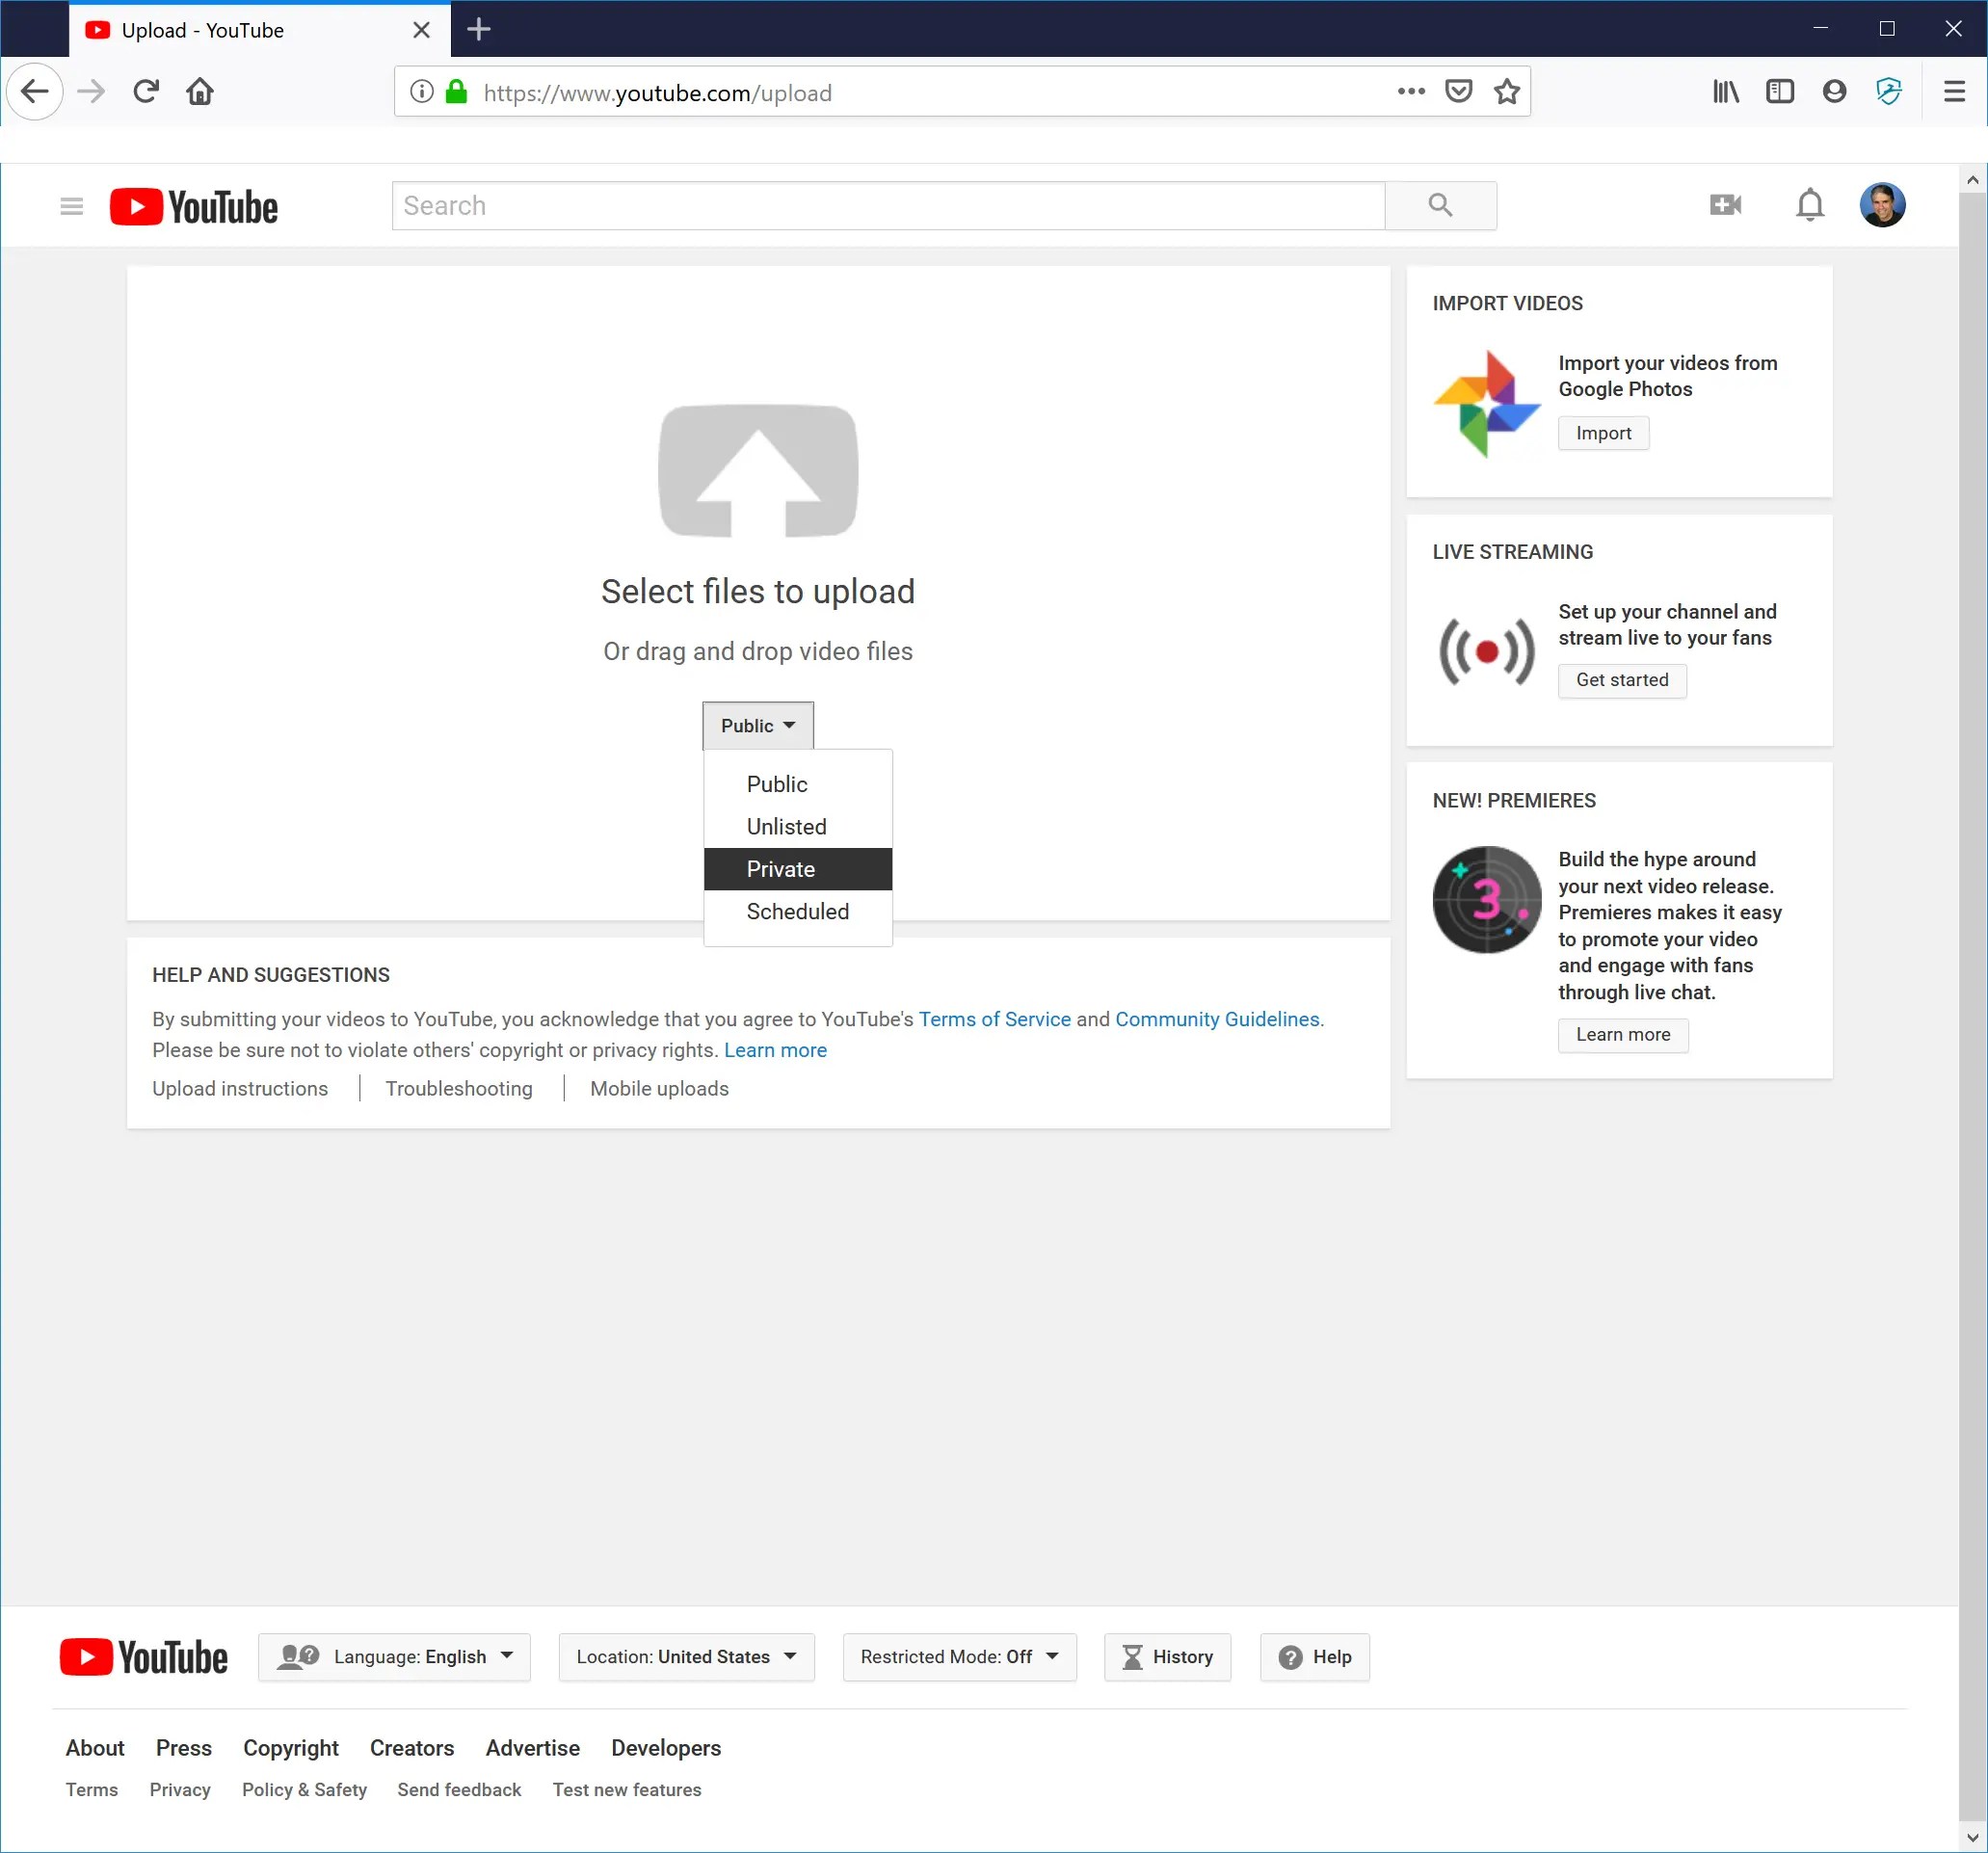
Task: Bookmark page with the star icon
Action: click(x=1506, y=92)
